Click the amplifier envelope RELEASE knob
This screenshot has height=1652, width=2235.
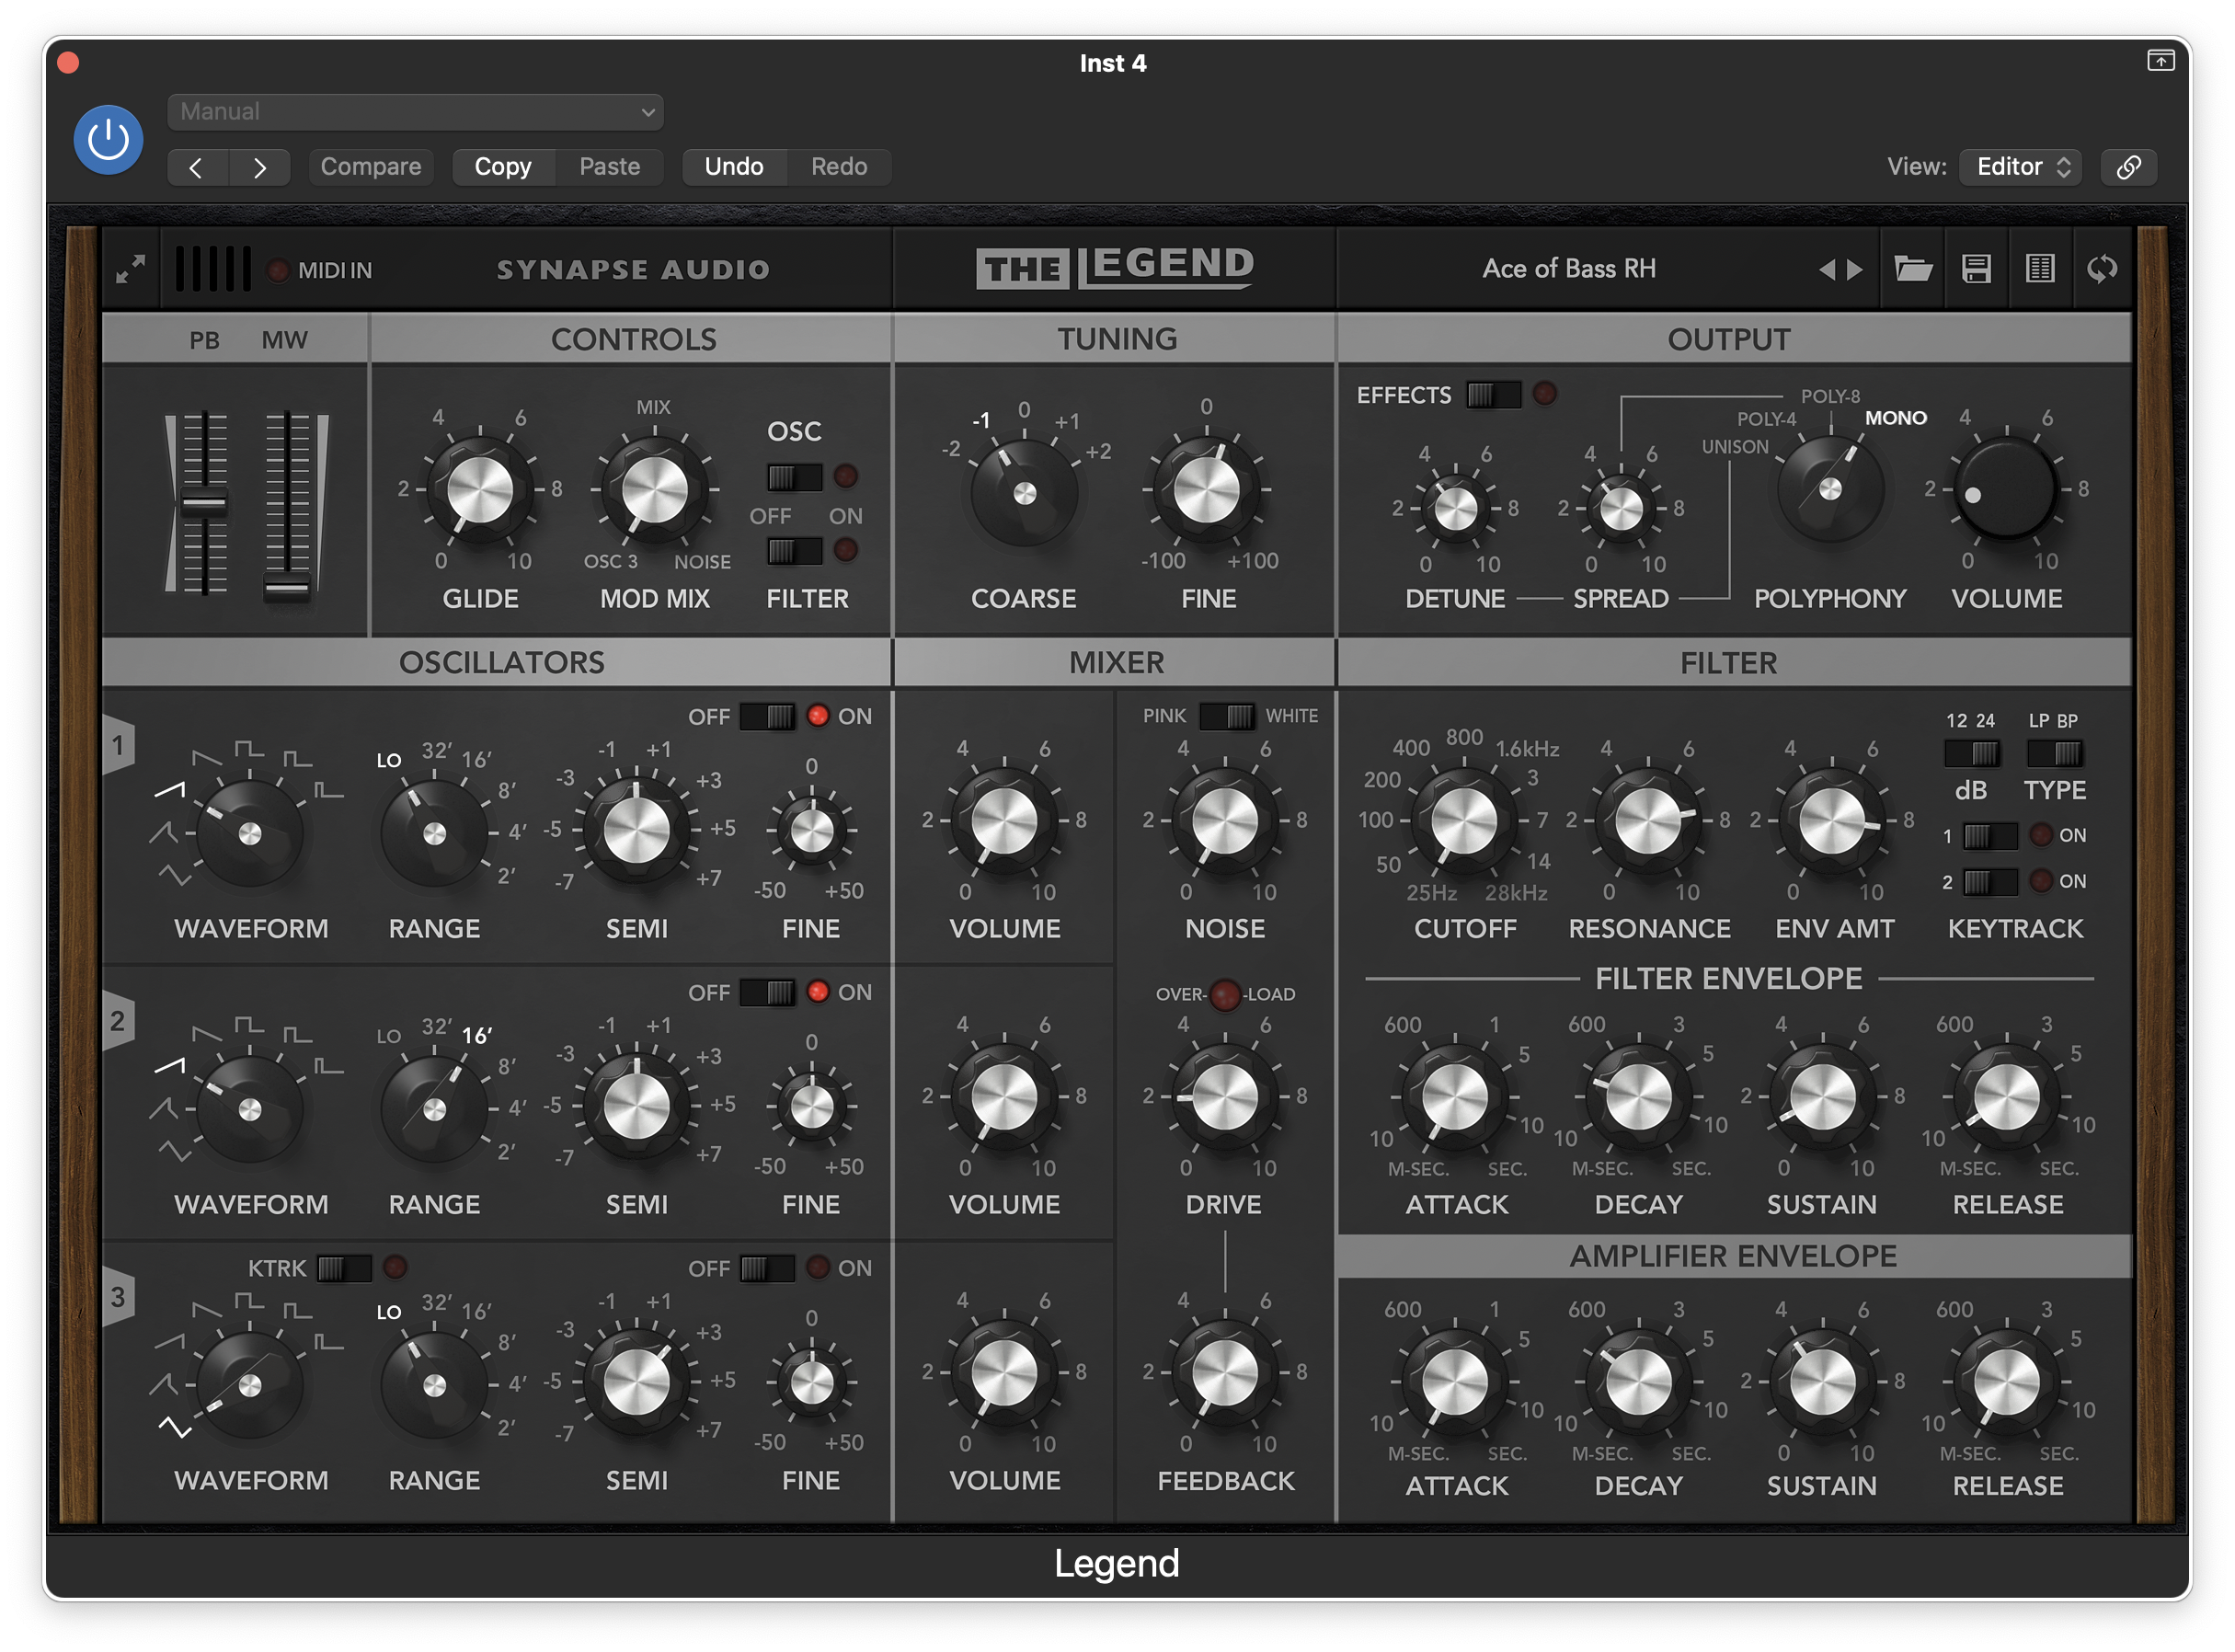[x=2005, y=1382]
